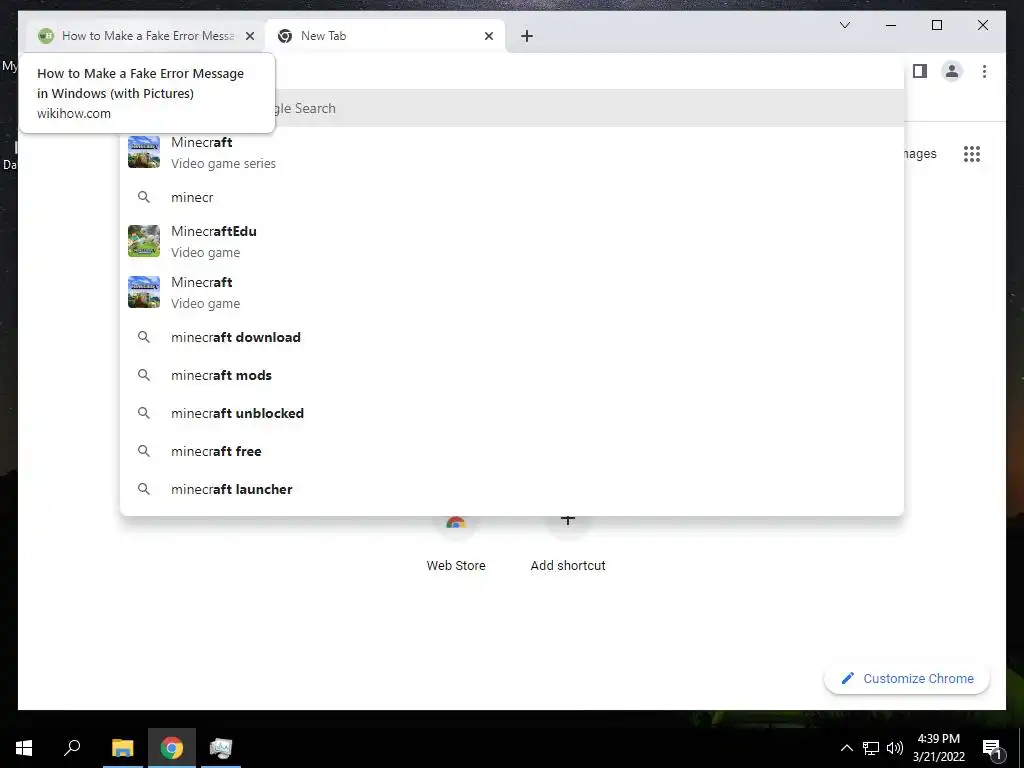Select 'minecraft download' suggestion
This screenshot has width=1024, height=768.
point(512,338)
